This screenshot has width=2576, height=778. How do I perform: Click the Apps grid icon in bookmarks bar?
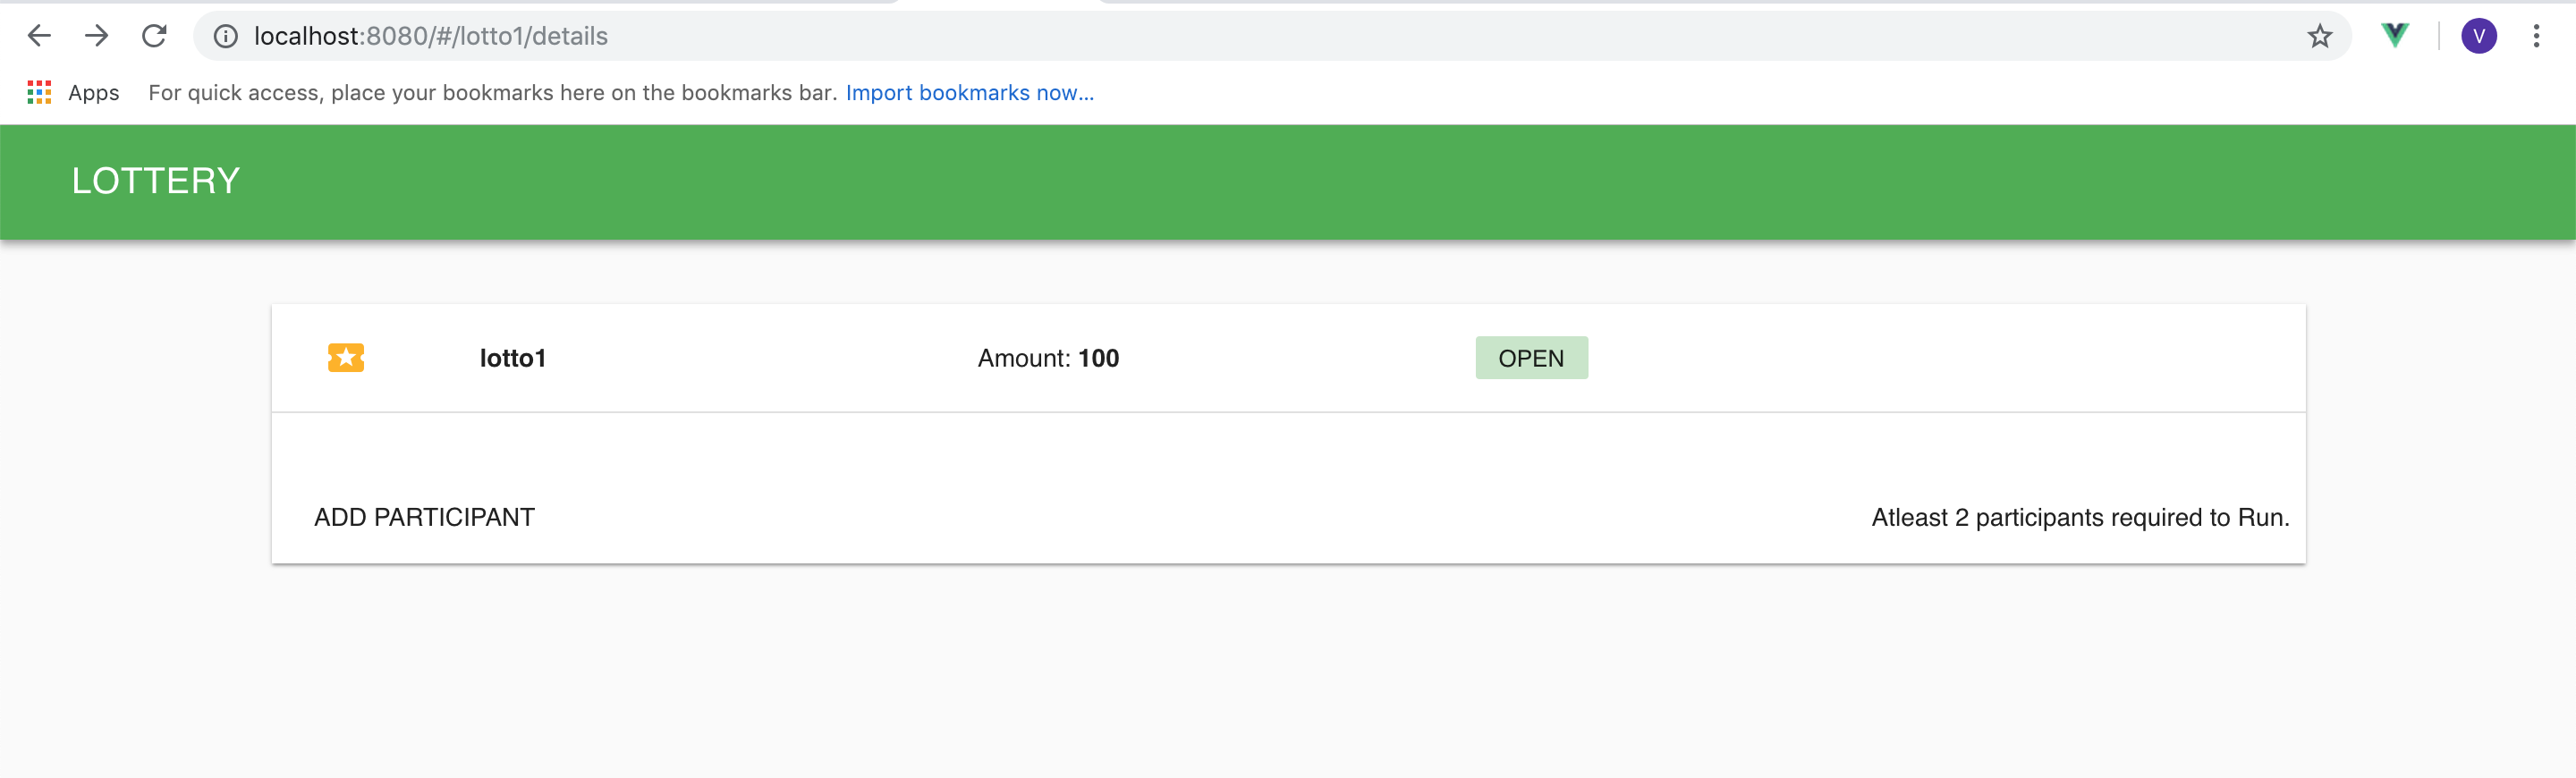click(39, 93)
